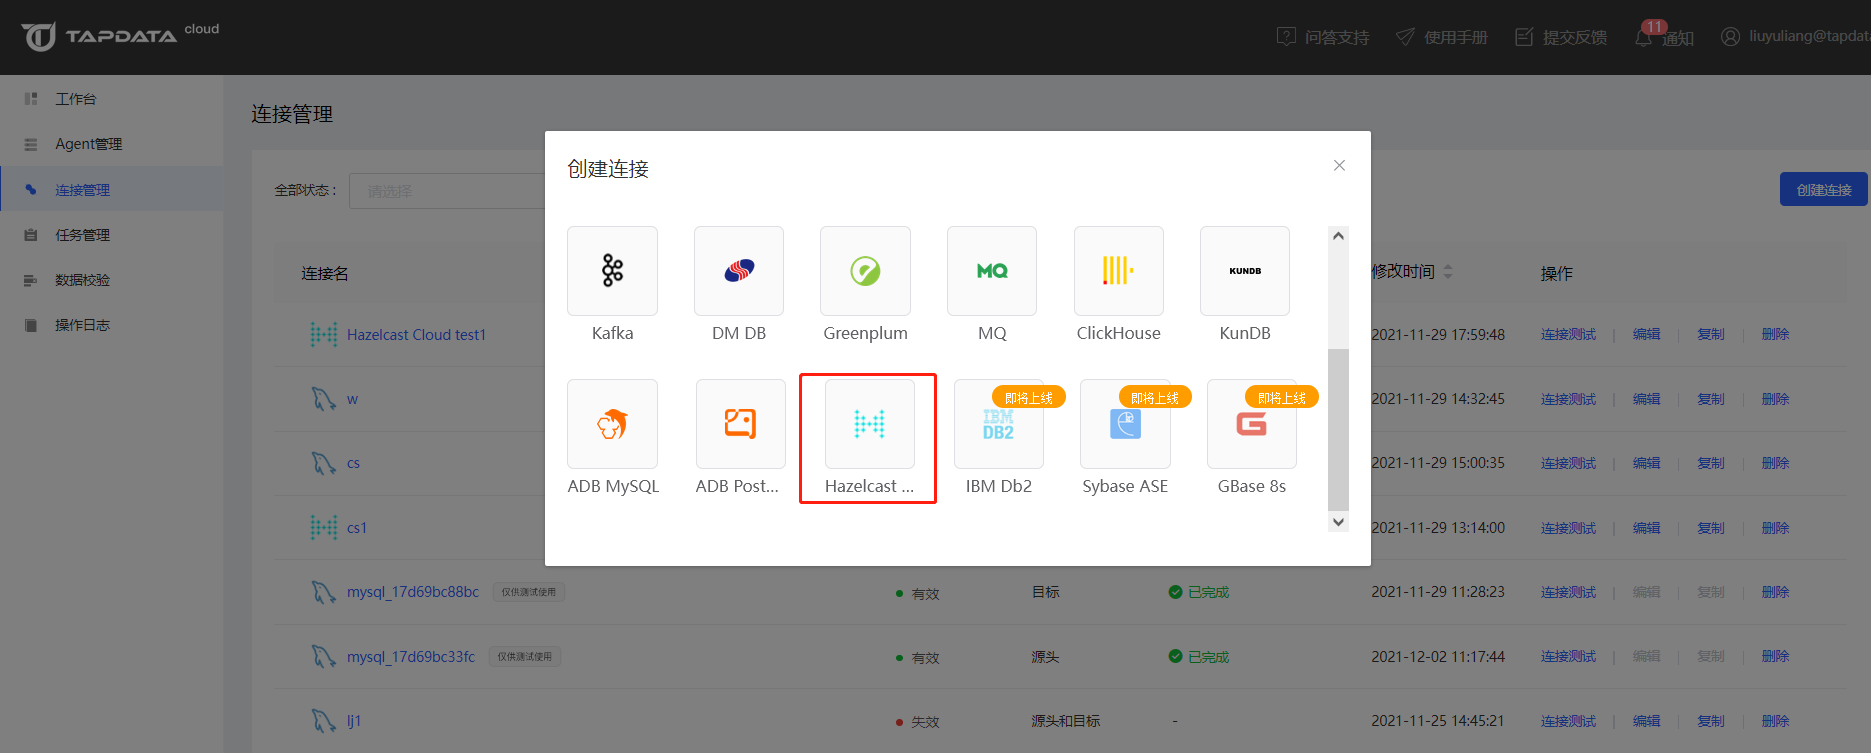Open the 全部状态 filter dropdown
Image resolution: width=1871 pixels, height=753 pixels.
[447, 190]
